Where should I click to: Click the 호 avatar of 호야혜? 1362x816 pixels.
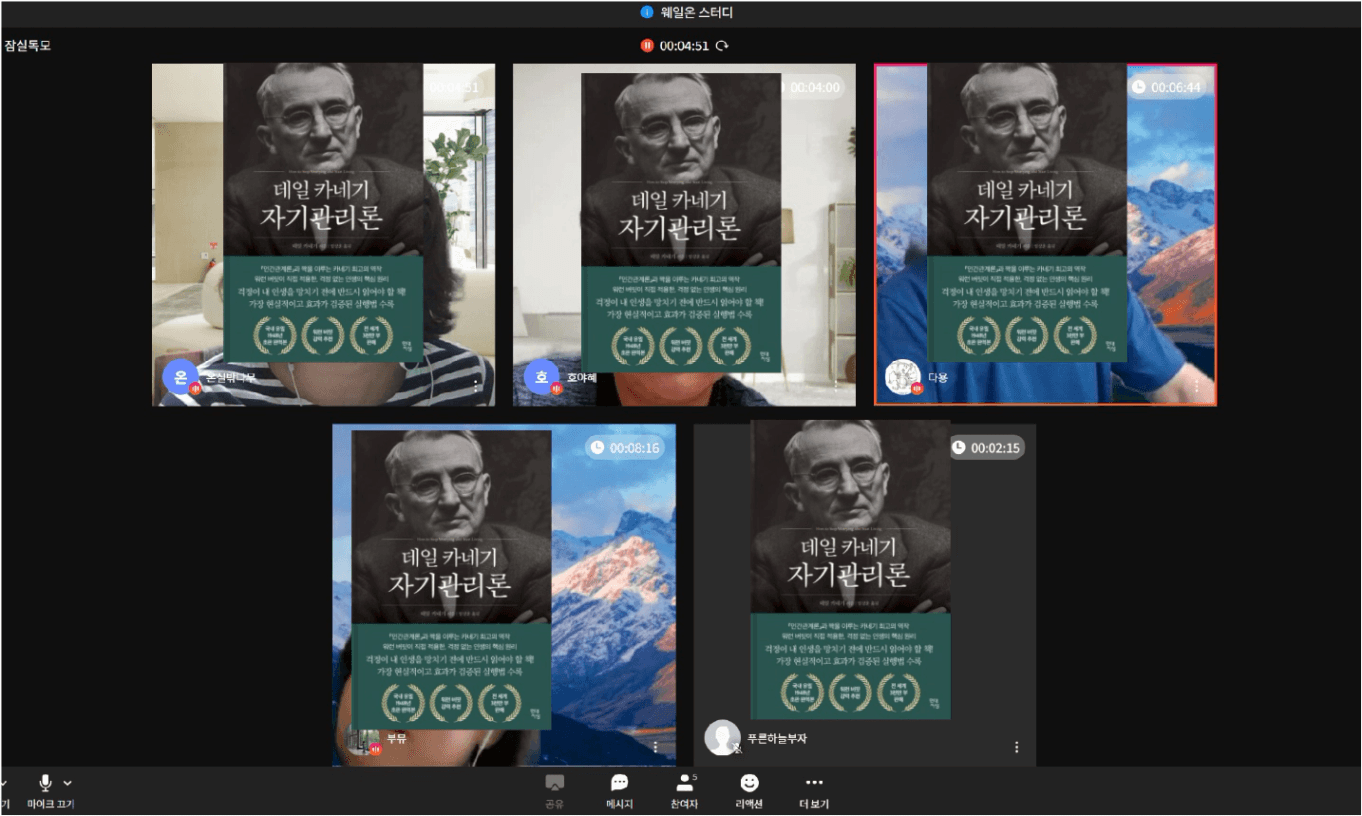[x=542, y=377]
